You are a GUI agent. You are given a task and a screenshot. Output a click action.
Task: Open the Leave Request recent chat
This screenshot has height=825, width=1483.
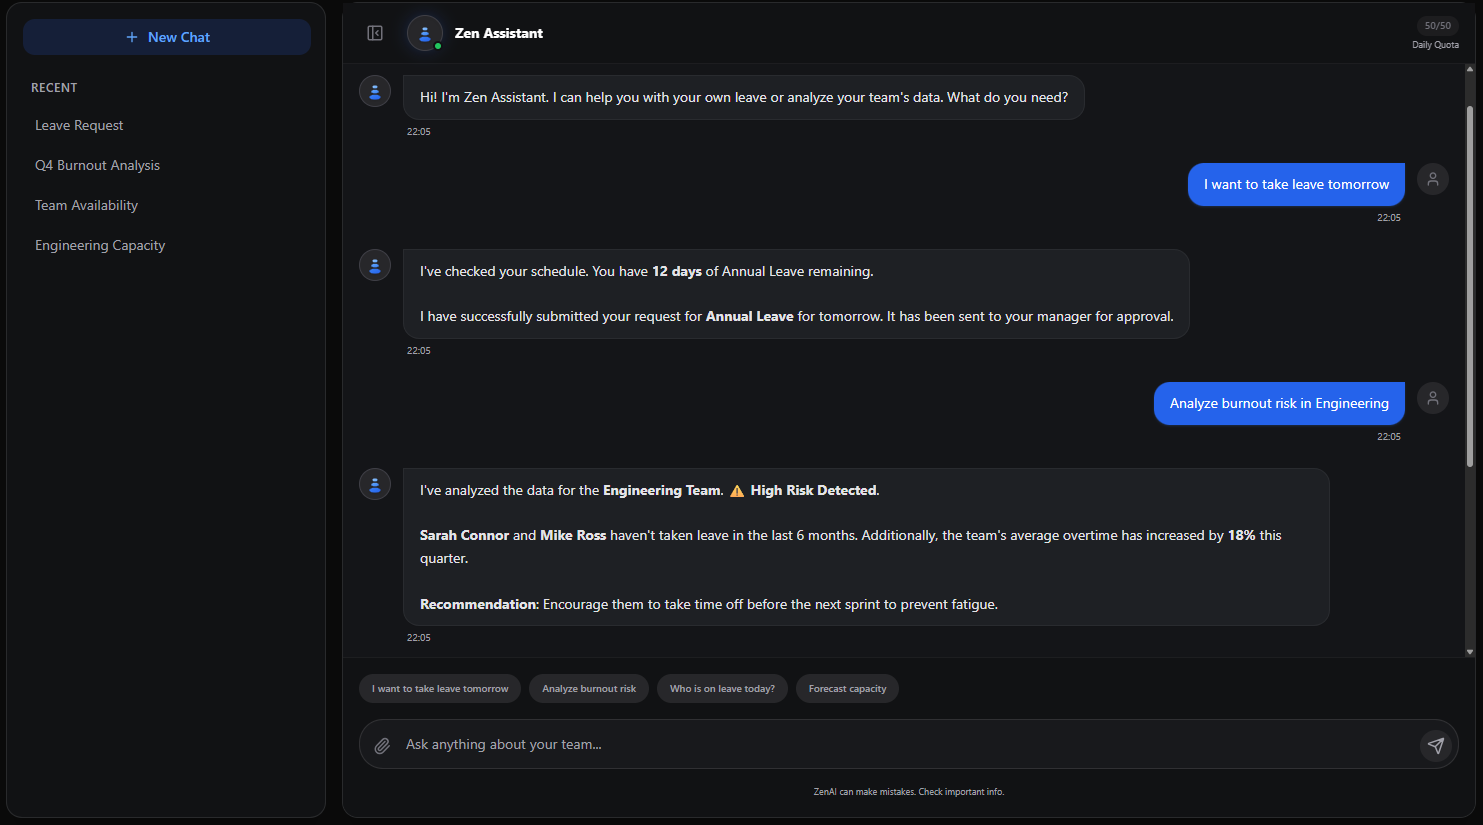79,125
